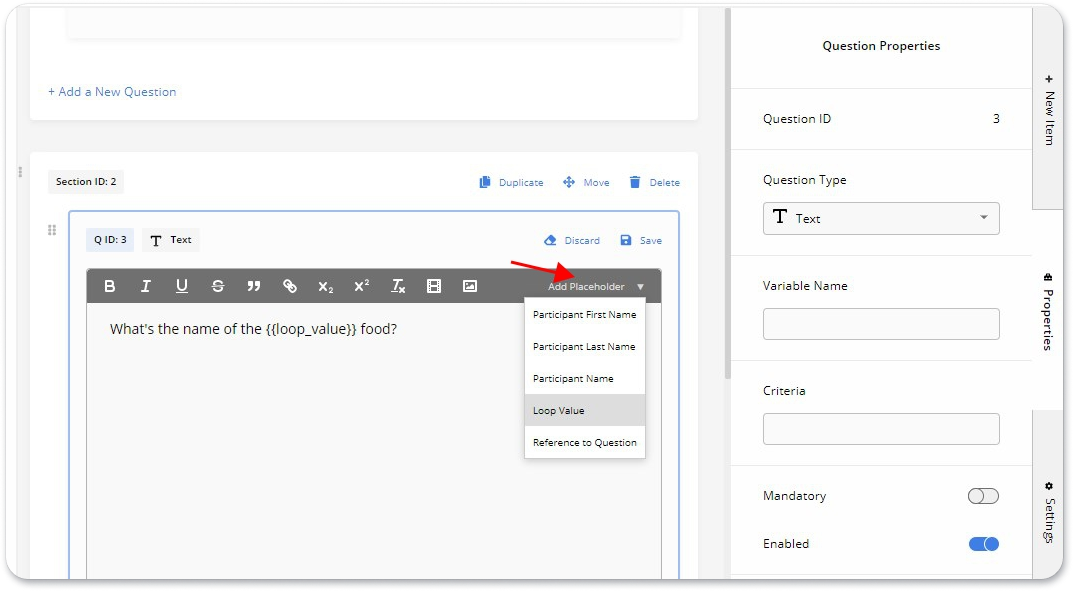Select Loop Value from placeholder menu

(584, 410)
